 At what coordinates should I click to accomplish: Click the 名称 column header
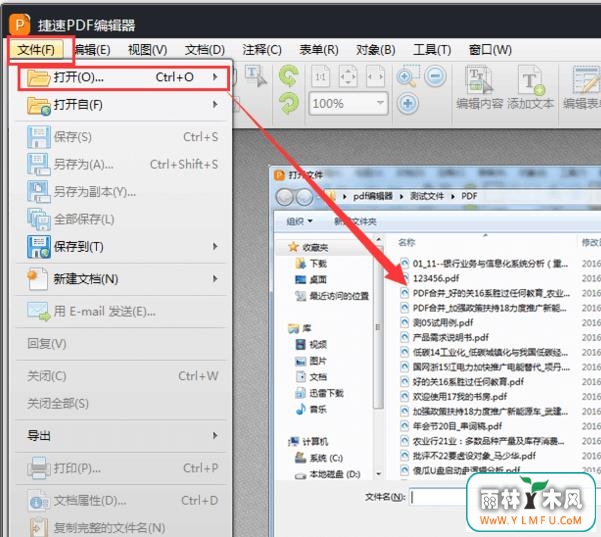pyautogui.click(x=406, y=243)
